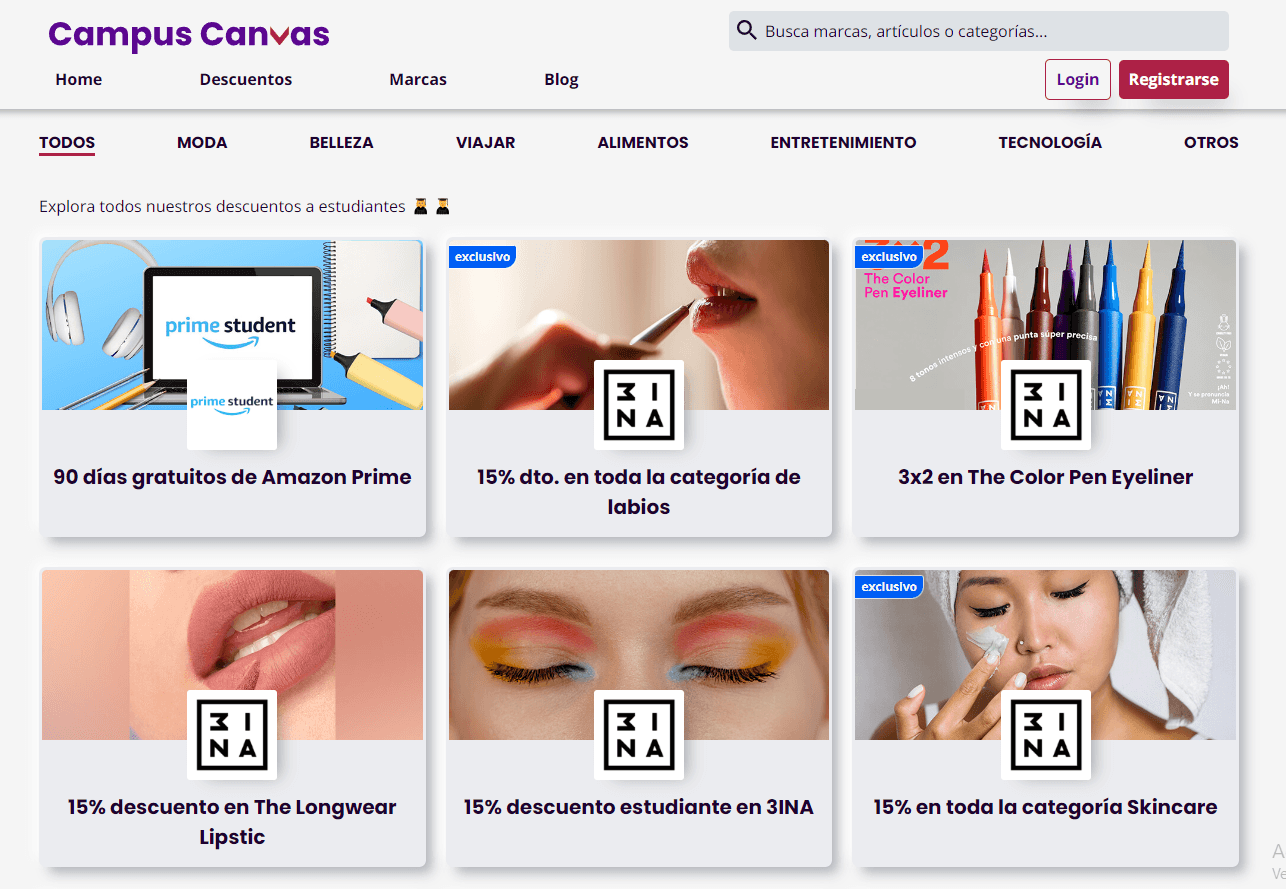The image size is (1286, 889).
Task: Click the 3INA logo on labios card
Action: 639,404
